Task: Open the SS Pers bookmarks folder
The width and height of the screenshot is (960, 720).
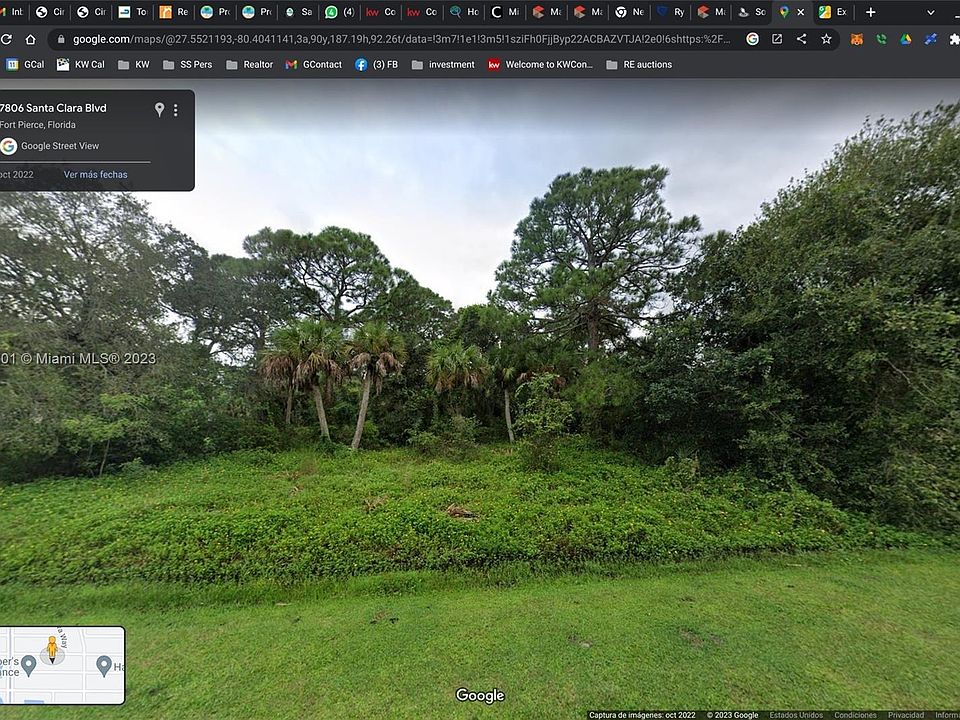Action: coord(187,64)
